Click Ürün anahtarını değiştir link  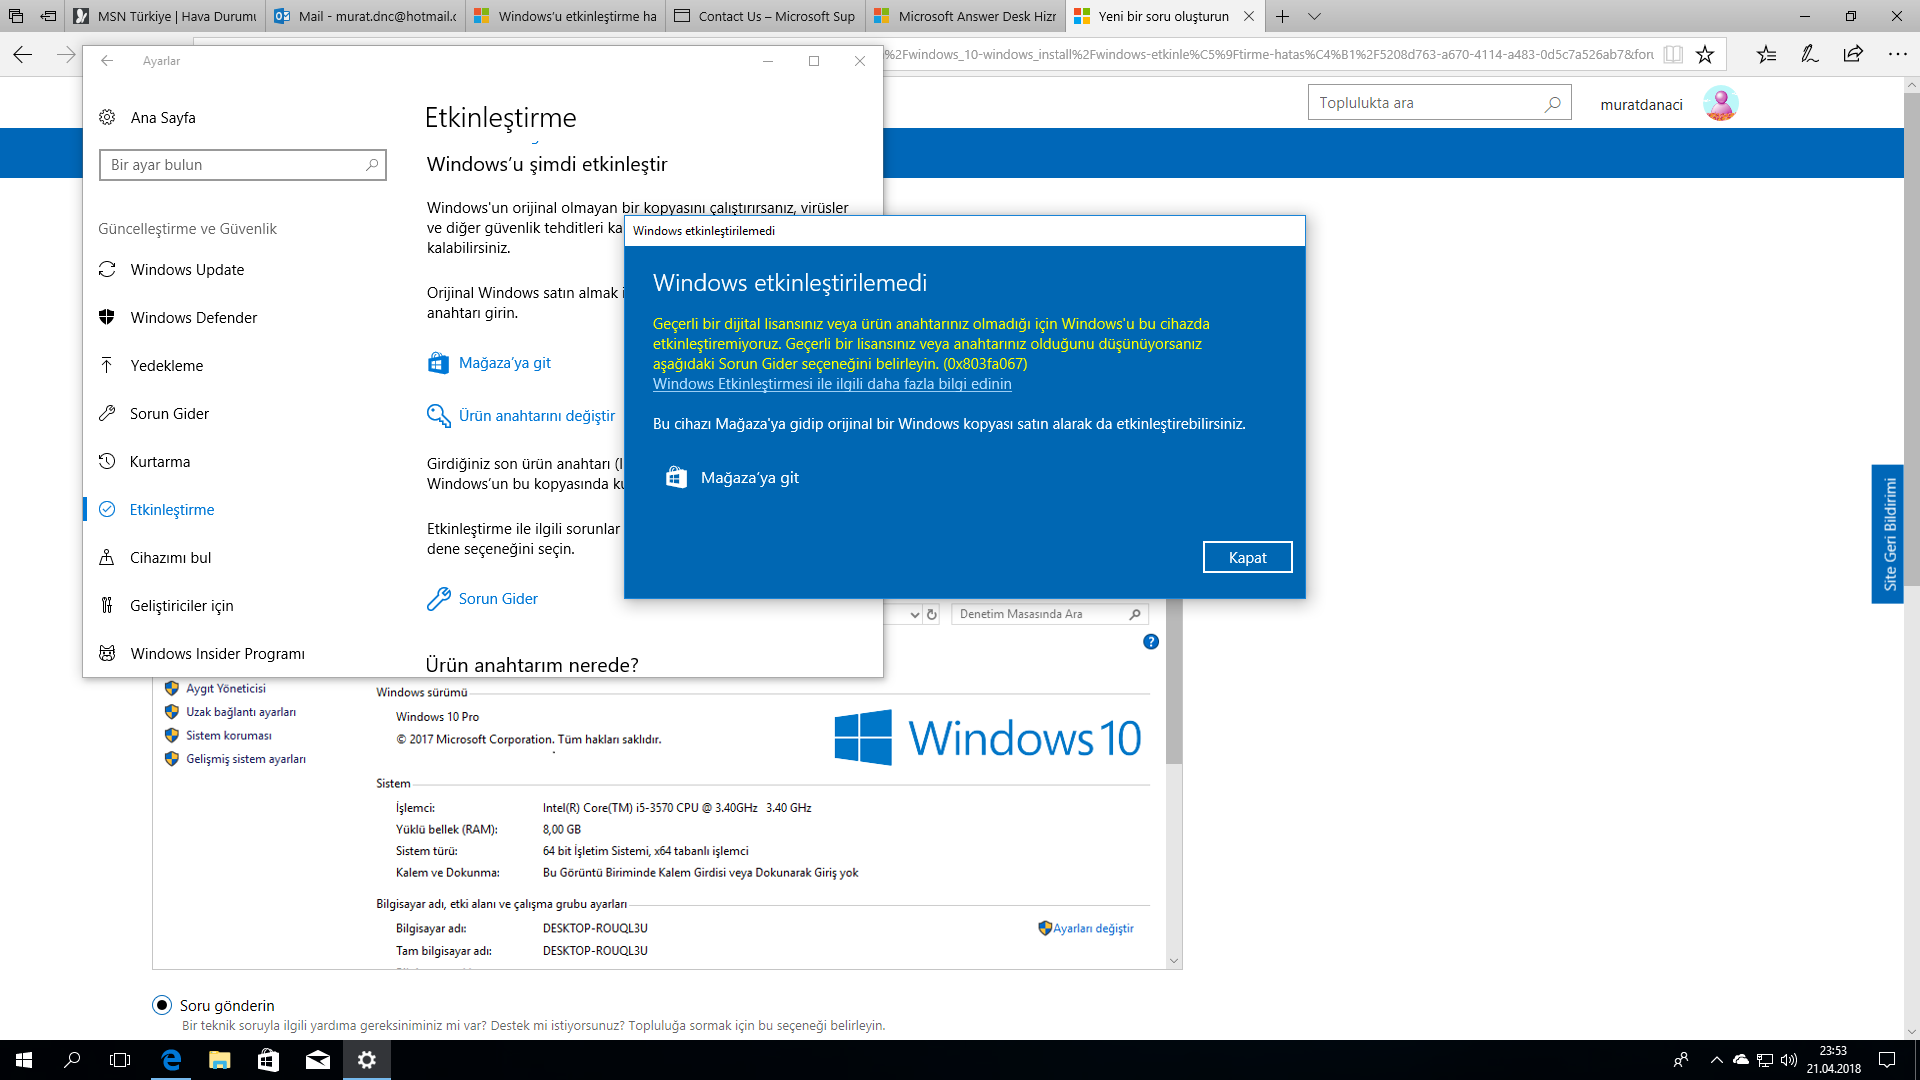pyautogui.click(x=521, y=416)
